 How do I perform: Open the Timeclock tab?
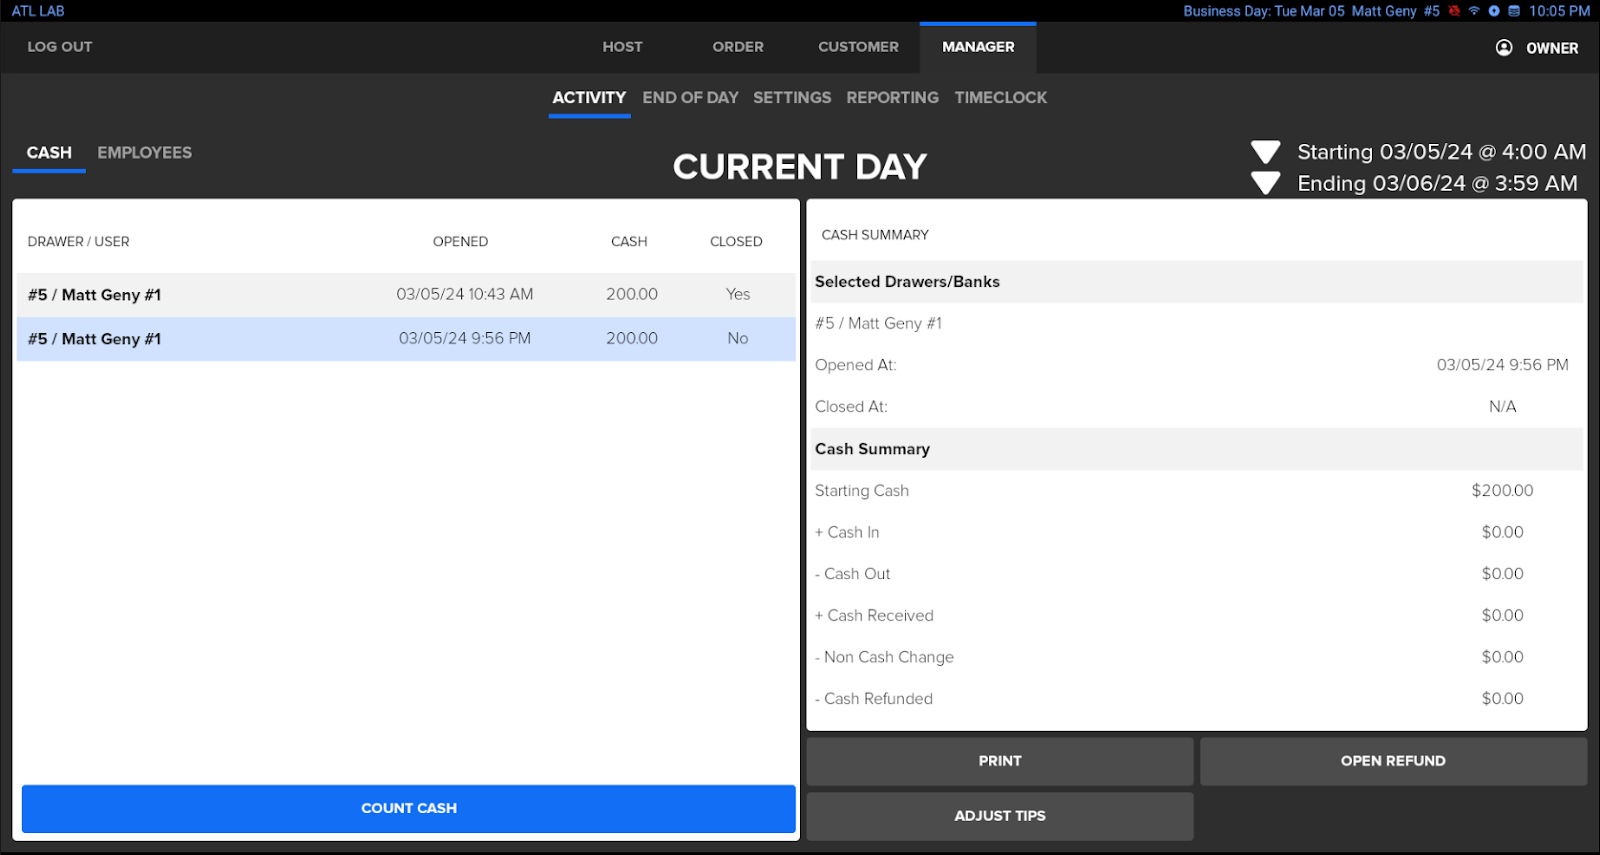tap(1000, 98)
